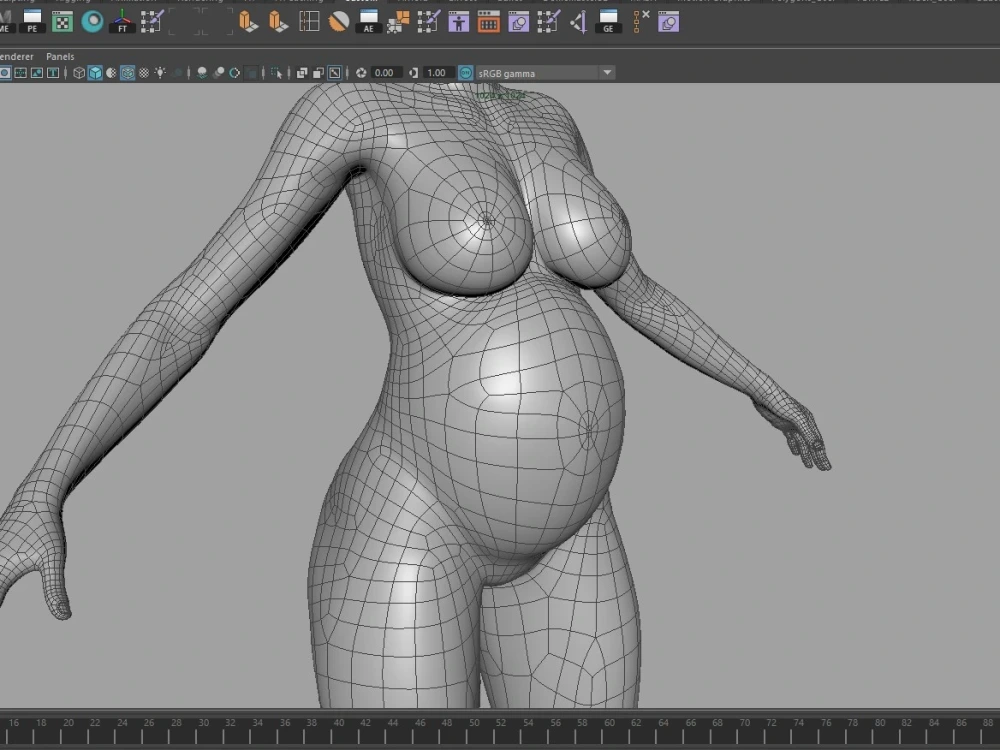Click the purple human figure shelf icon
The width and height of the screenshot is (1000, 750).
coord(459,22)
